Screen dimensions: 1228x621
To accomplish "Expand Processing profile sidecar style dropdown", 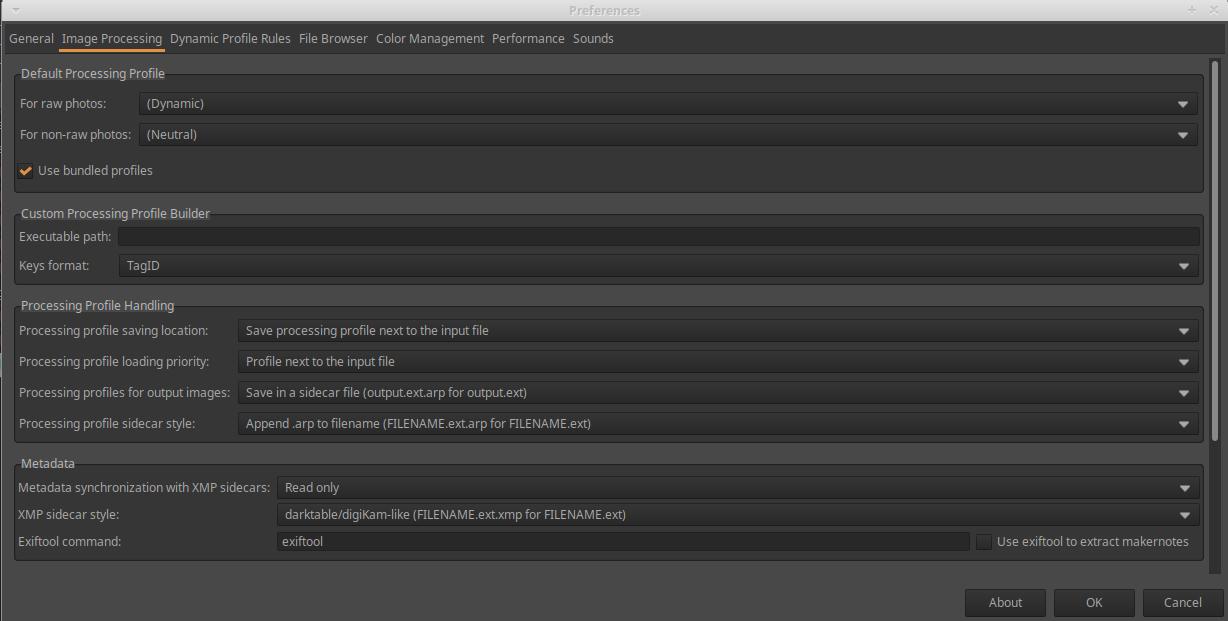I will (717, 424).
